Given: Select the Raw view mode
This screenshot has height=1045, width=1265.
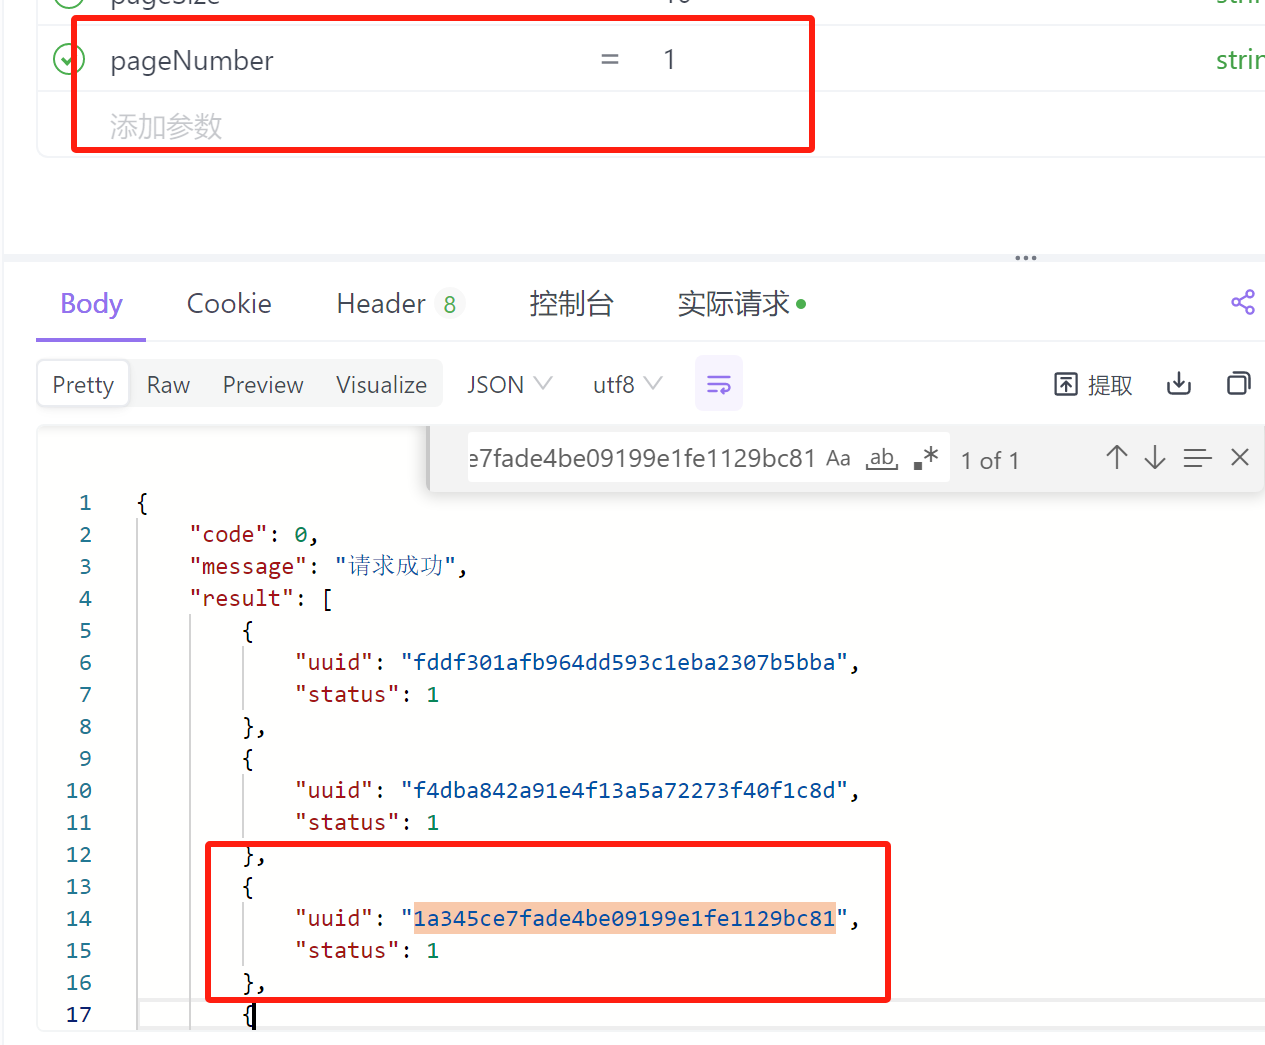Looking at the screenshot, I should tap(168, 385).
